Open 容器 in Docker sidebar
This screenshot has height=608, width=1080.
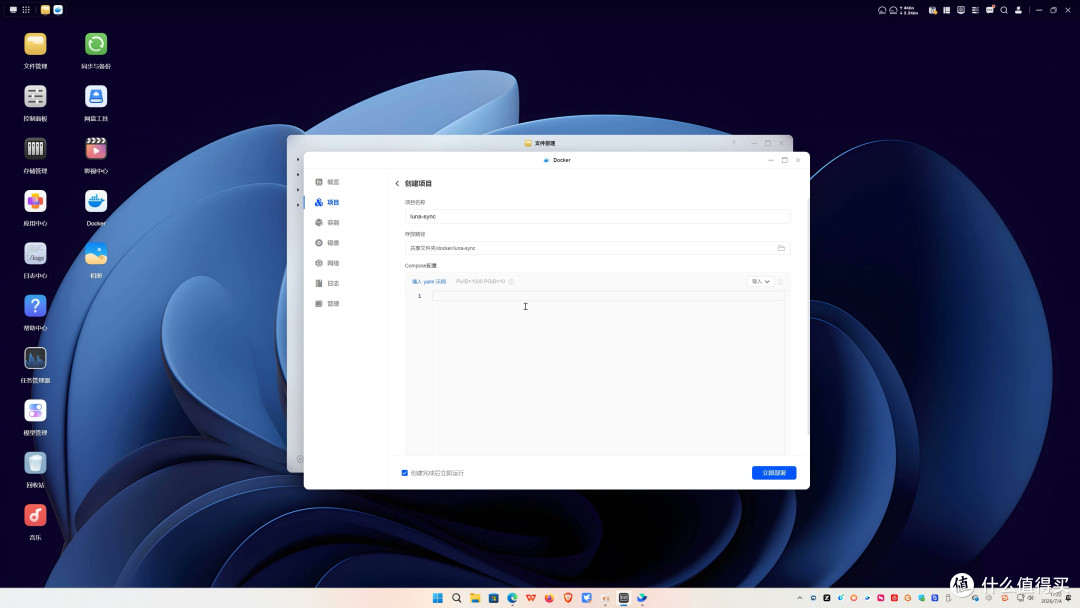click(x=328, y=222)
